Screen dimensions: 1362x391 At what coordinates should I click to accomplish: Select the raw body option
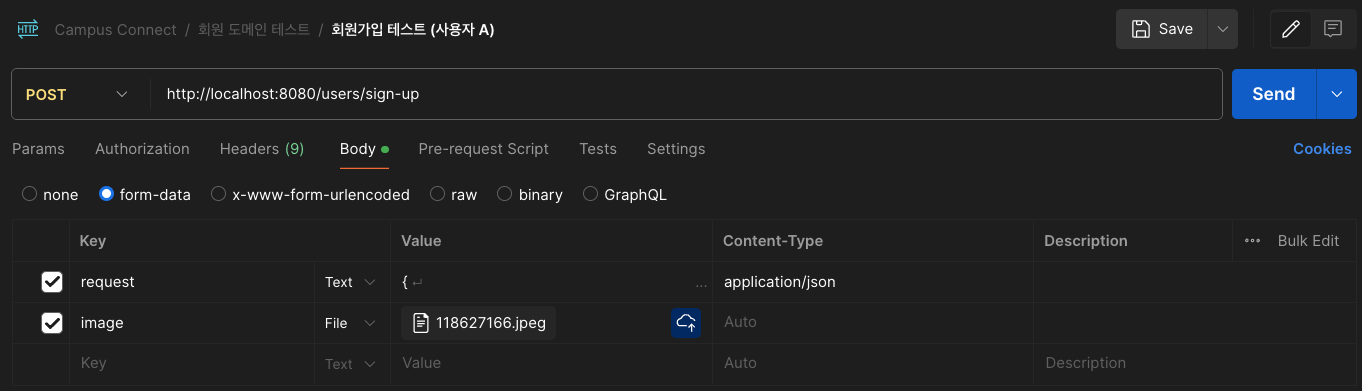point(453,194)
